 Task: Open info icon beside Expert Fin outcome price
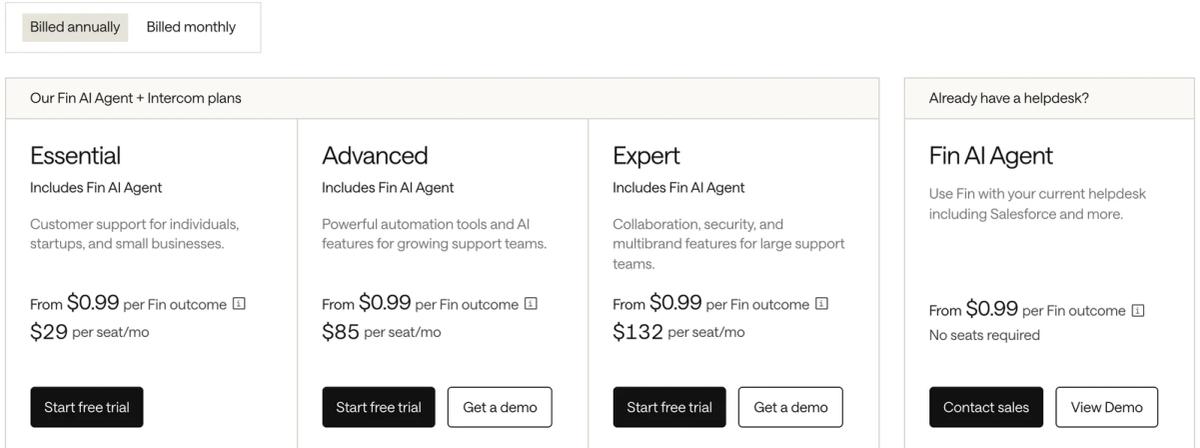(822, 304)
